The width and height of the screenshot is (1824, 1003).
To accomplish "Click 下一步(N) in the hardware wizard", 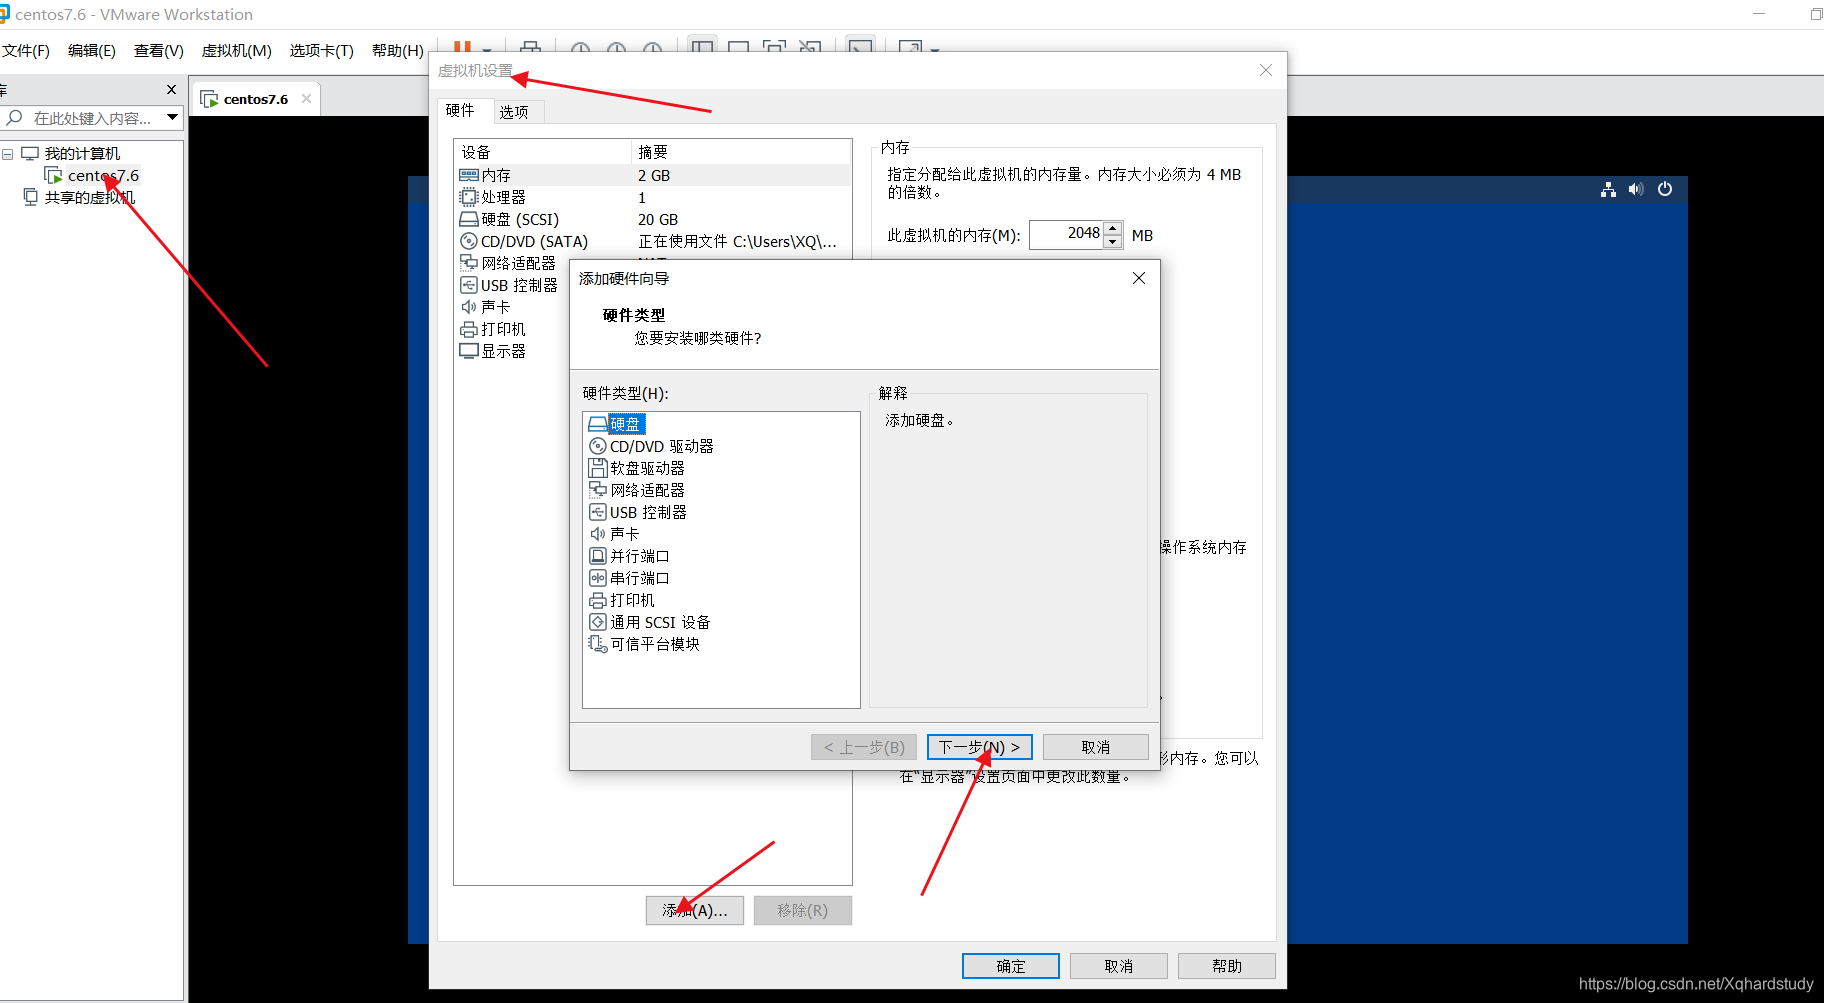I will pos(979,746).
